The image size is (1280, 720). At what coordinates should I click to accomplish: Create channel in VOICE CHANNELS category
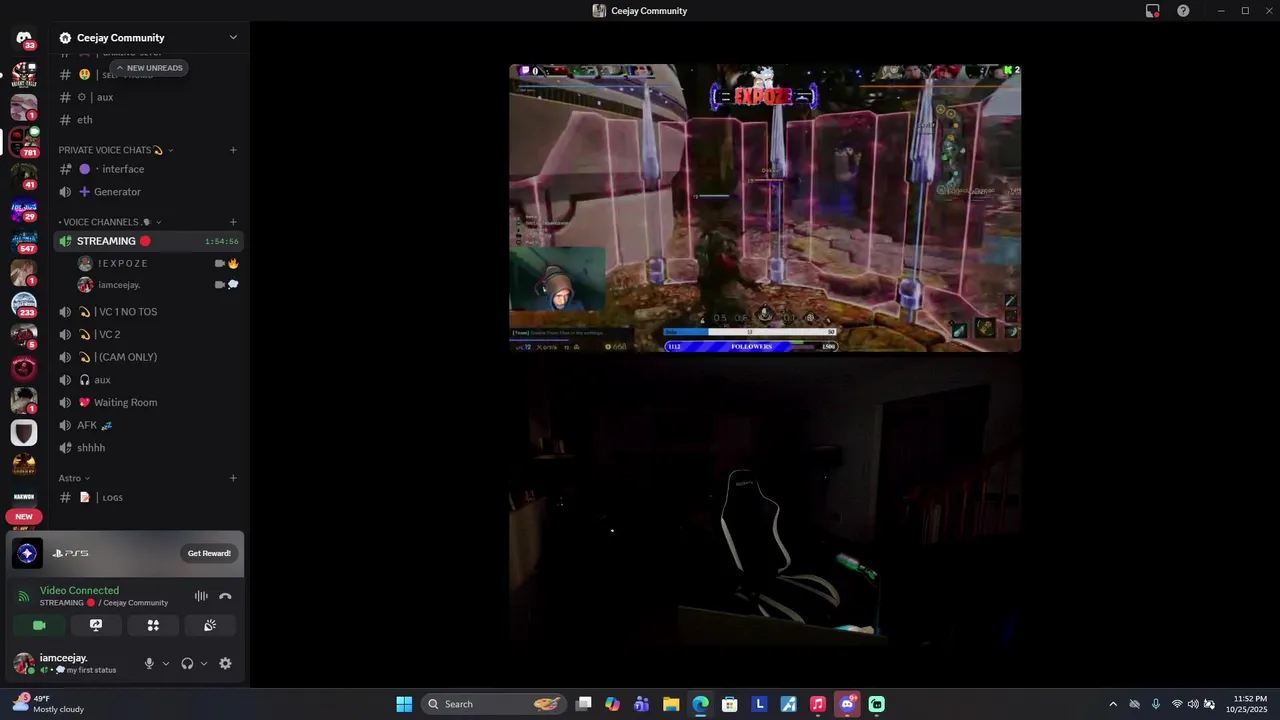pyautogui.click(x=233, y=222)
